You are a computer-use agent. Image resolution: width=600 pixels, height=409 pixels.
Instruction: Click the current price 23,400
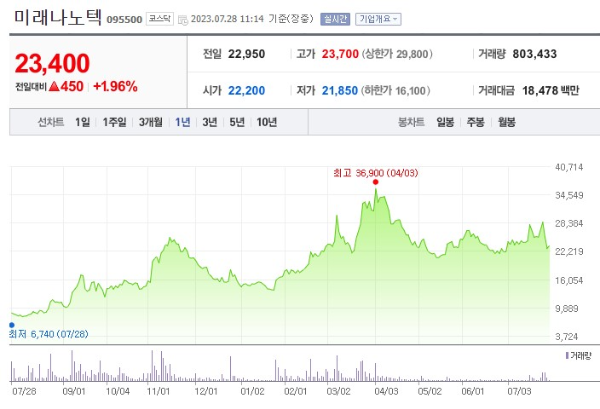(52, 64)
